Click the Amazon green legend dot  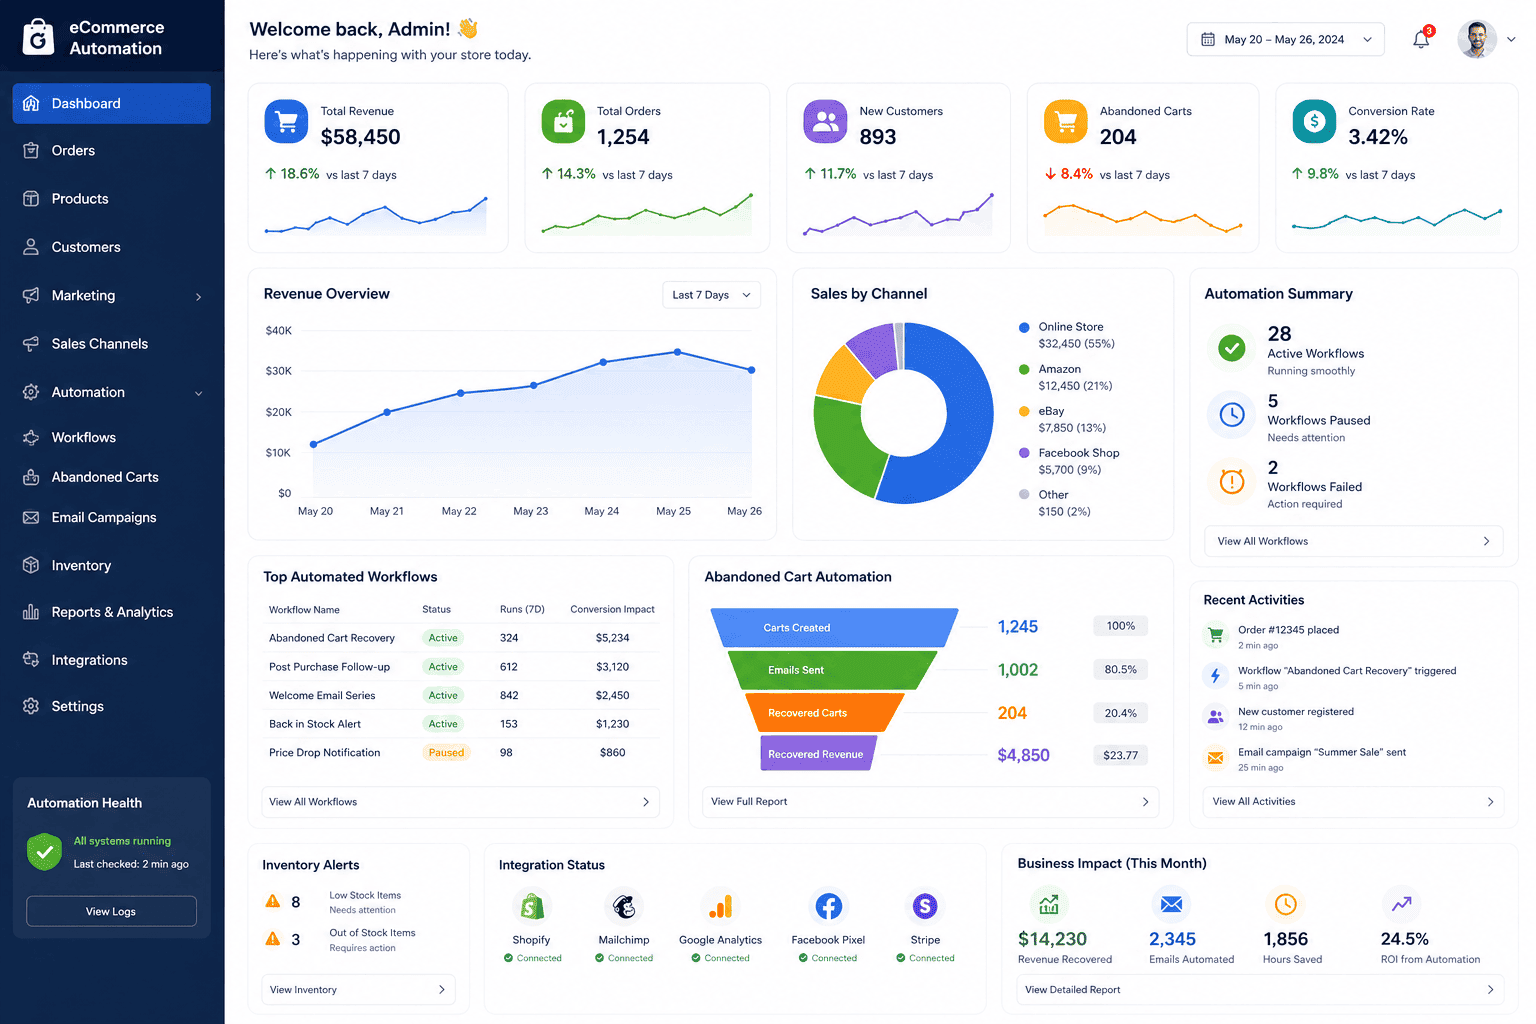1024,369
